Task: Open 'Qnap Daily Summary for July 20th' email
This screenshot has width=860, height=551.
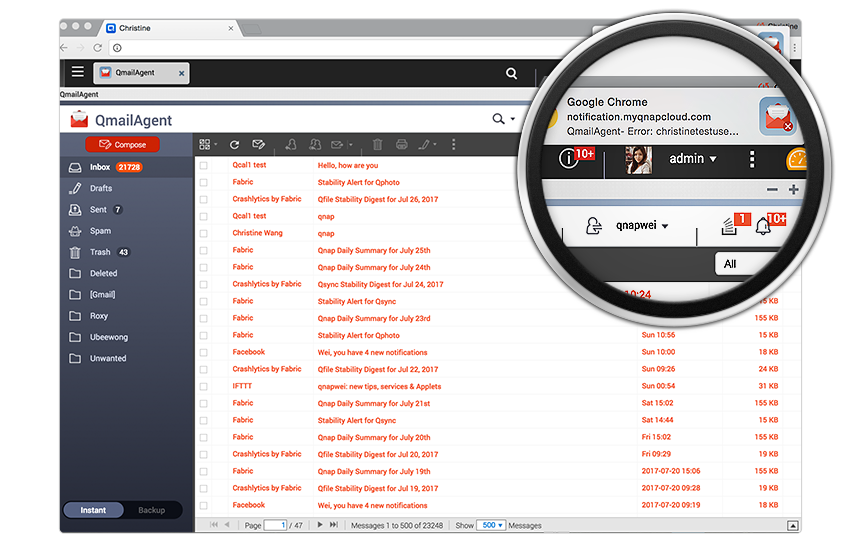Action: pos(374,438)
